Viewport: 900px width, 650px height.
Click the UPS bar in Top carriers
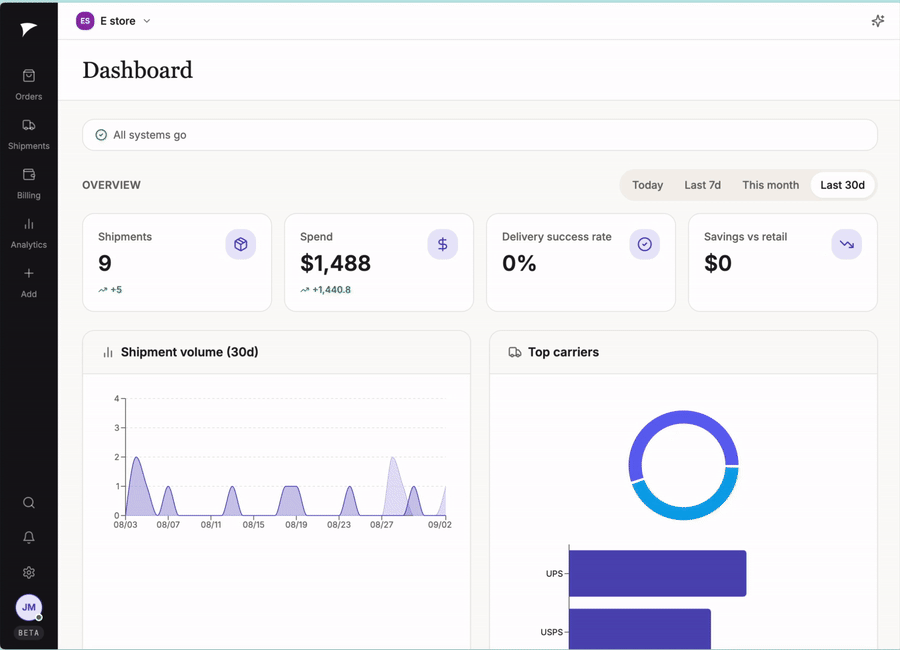coord(658,573)
